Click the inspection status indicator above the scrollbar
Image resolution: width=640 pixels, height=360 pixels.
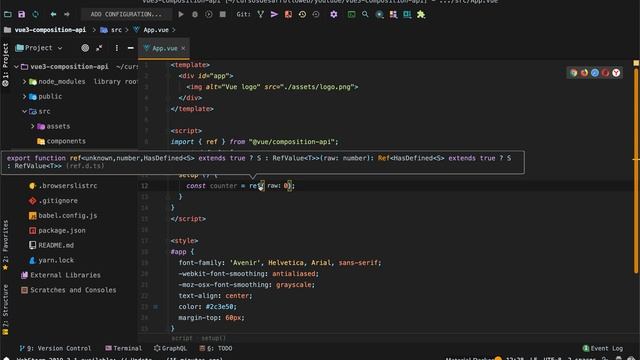pyautogui.click(x=636, y=63)
